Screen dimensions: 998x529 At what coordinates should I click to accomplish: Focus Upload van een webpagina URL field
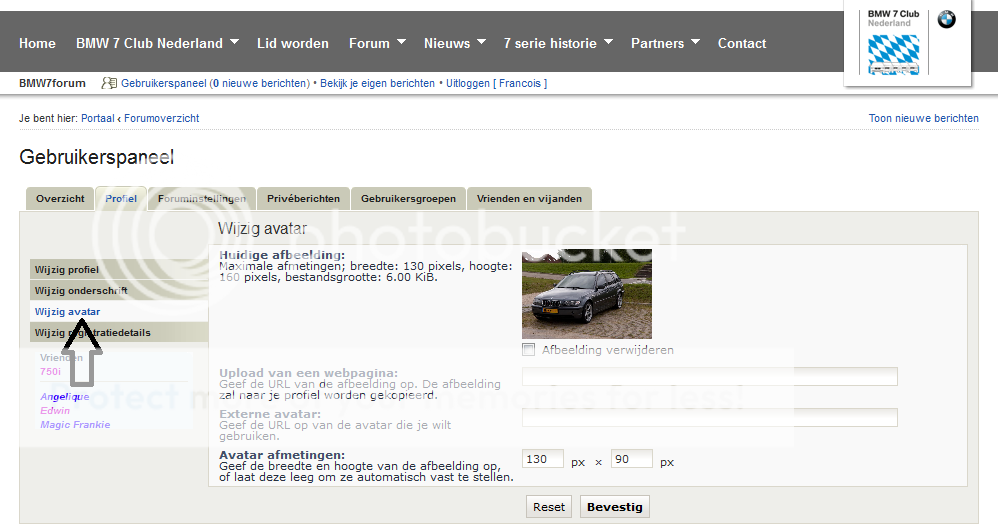pos(710,376)
